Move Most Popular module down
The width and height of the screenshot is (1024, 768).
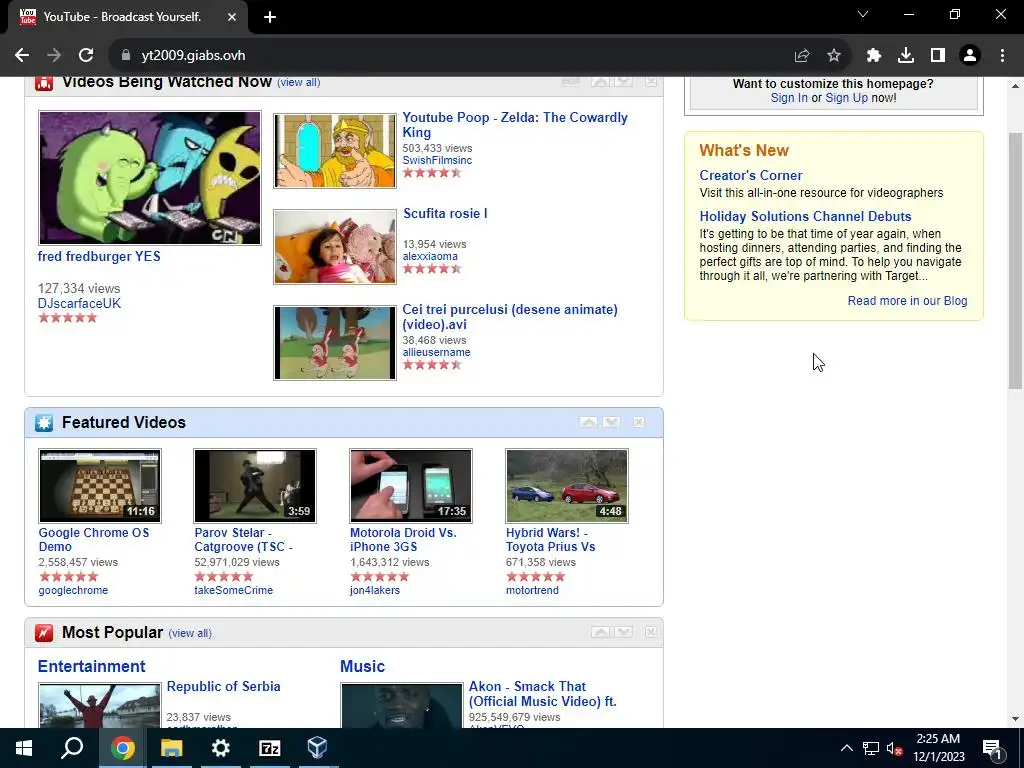[x=624, y=632]
